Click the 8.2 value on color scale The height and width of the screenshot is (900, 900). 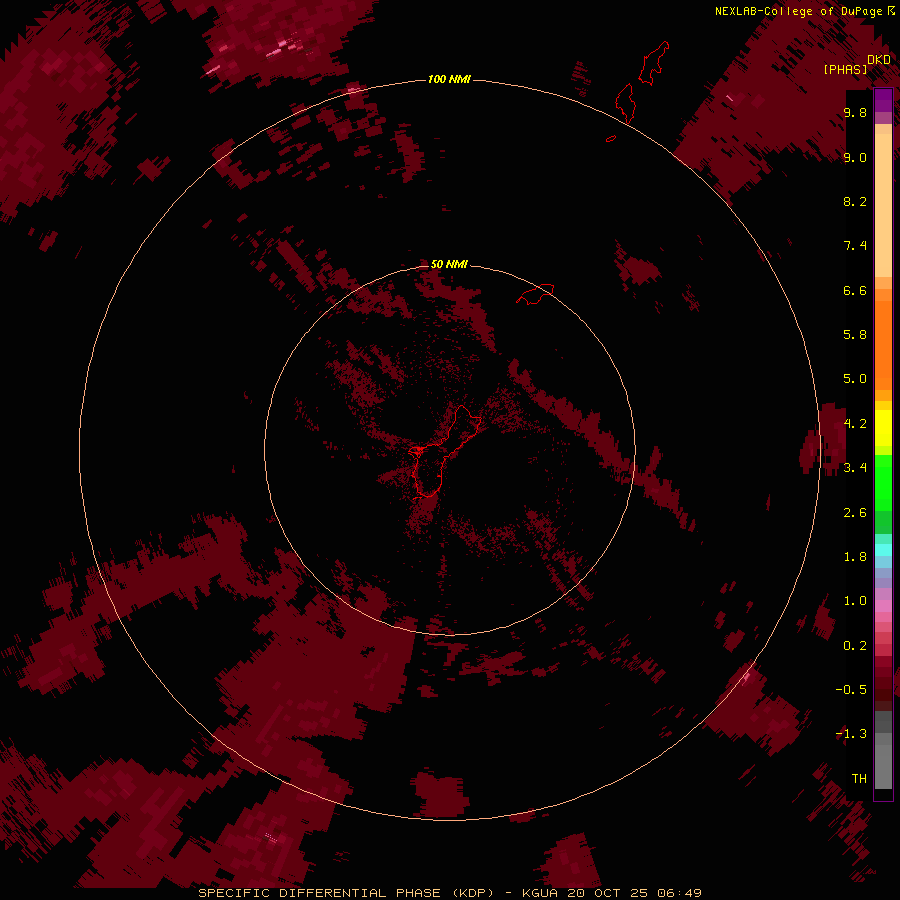point(855,201)
